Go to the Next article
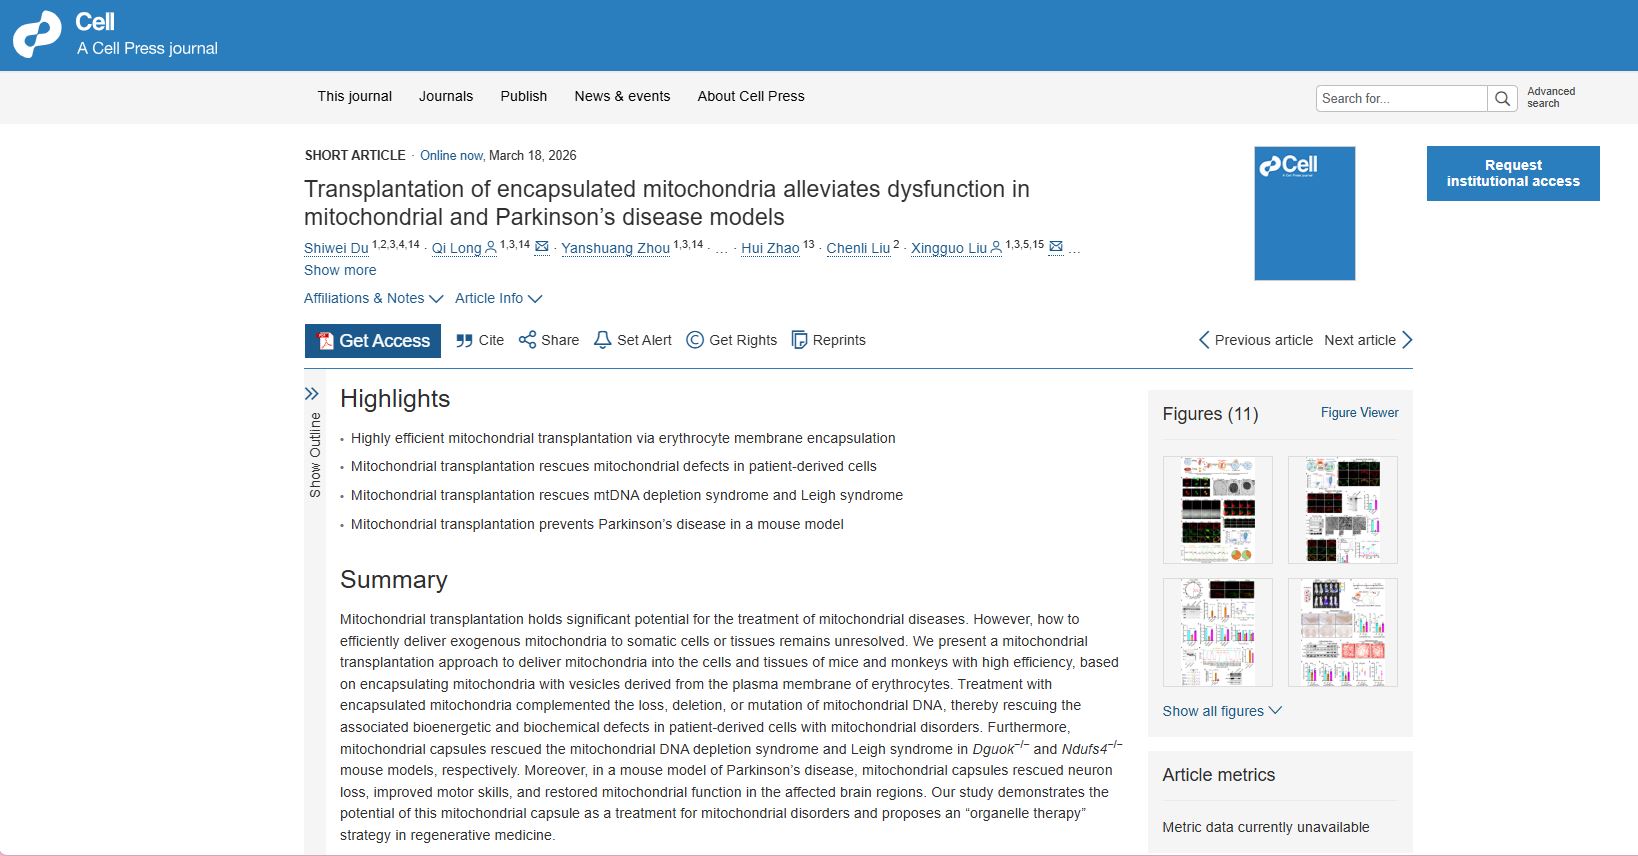The height and width of the screenshot is (856, 1638). 1368,340
